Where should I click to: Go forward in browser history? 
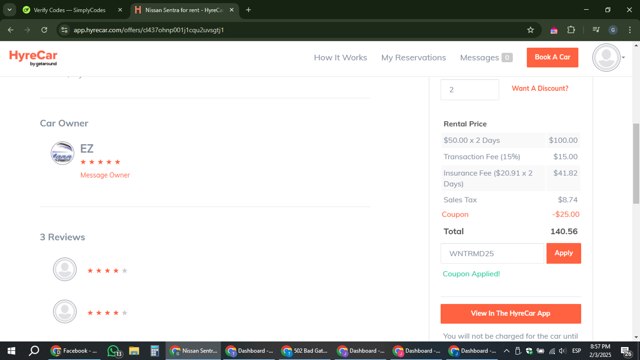[x=27, y=30]
